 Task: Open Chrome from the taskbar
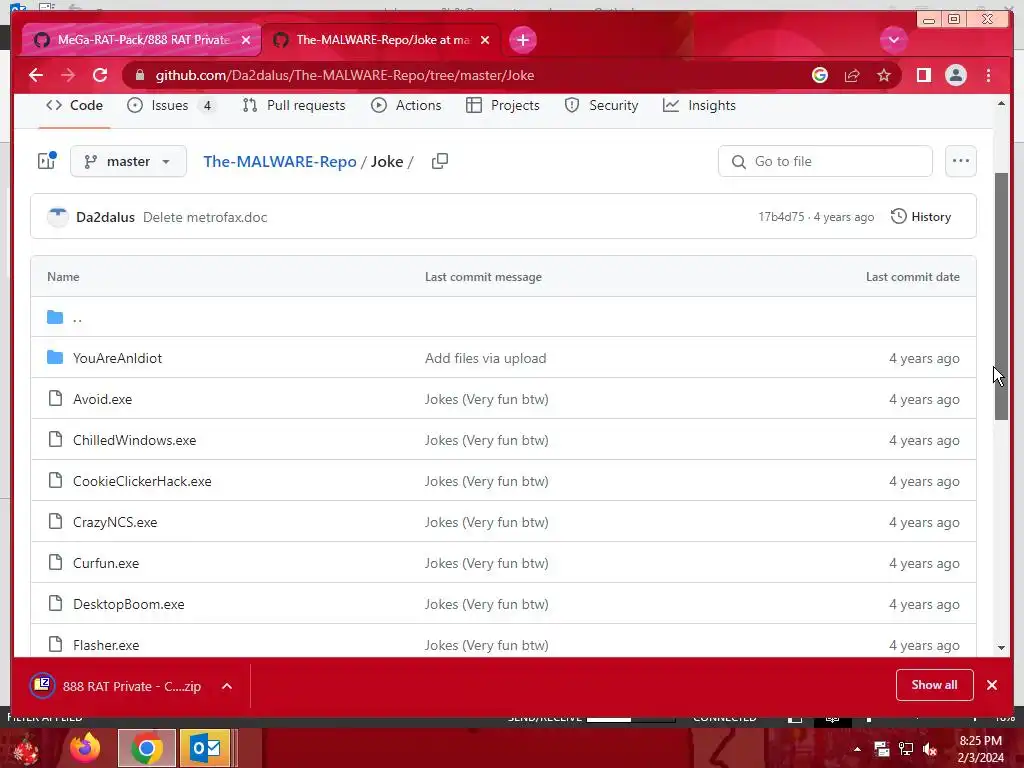(x=147, y=748)
